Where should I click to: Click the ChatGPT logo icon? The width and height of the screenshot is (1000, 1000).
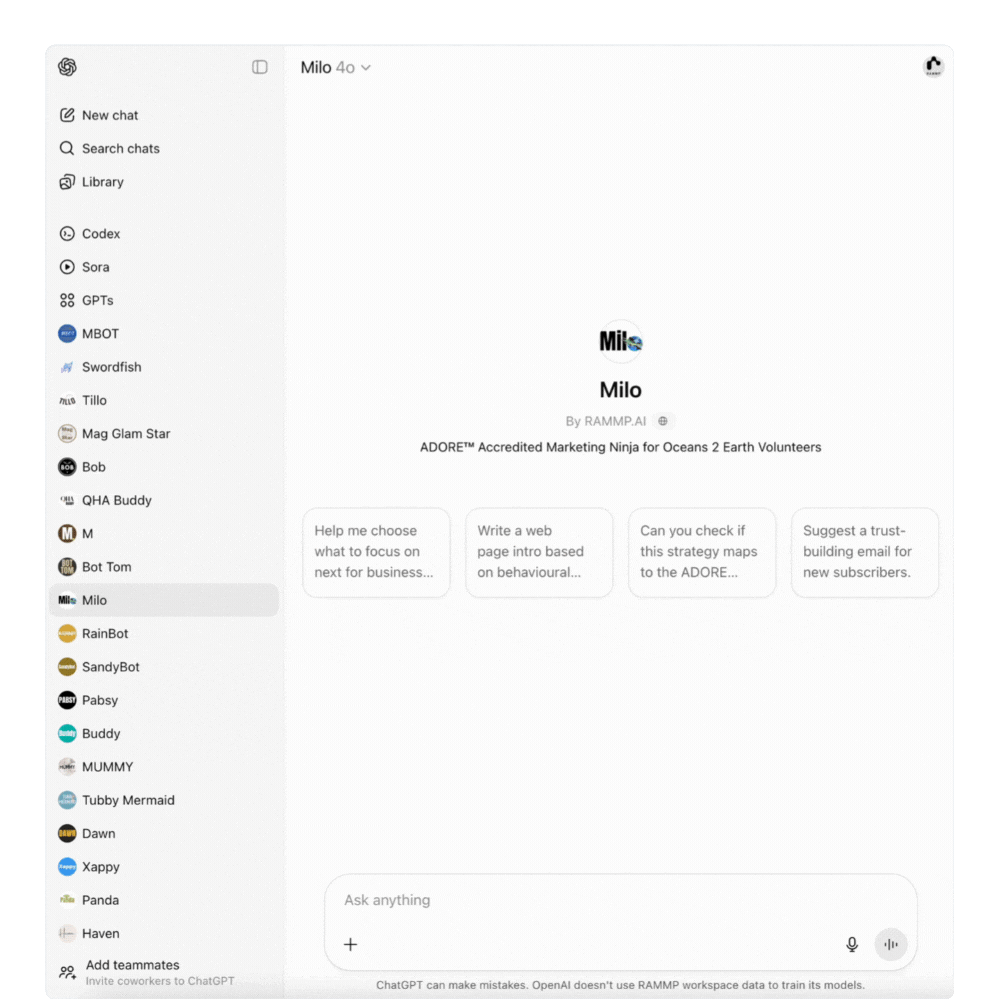(67, 67)
